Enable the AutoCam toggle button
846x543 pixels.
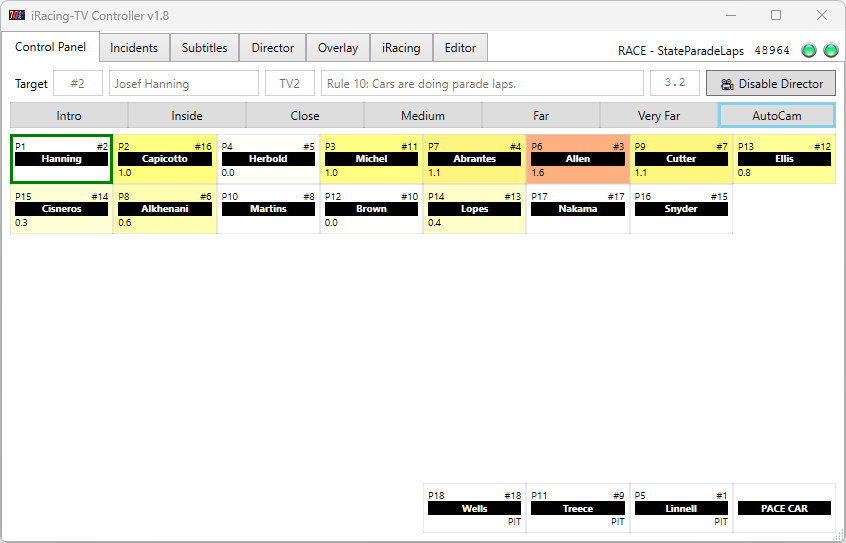(777, 116)
